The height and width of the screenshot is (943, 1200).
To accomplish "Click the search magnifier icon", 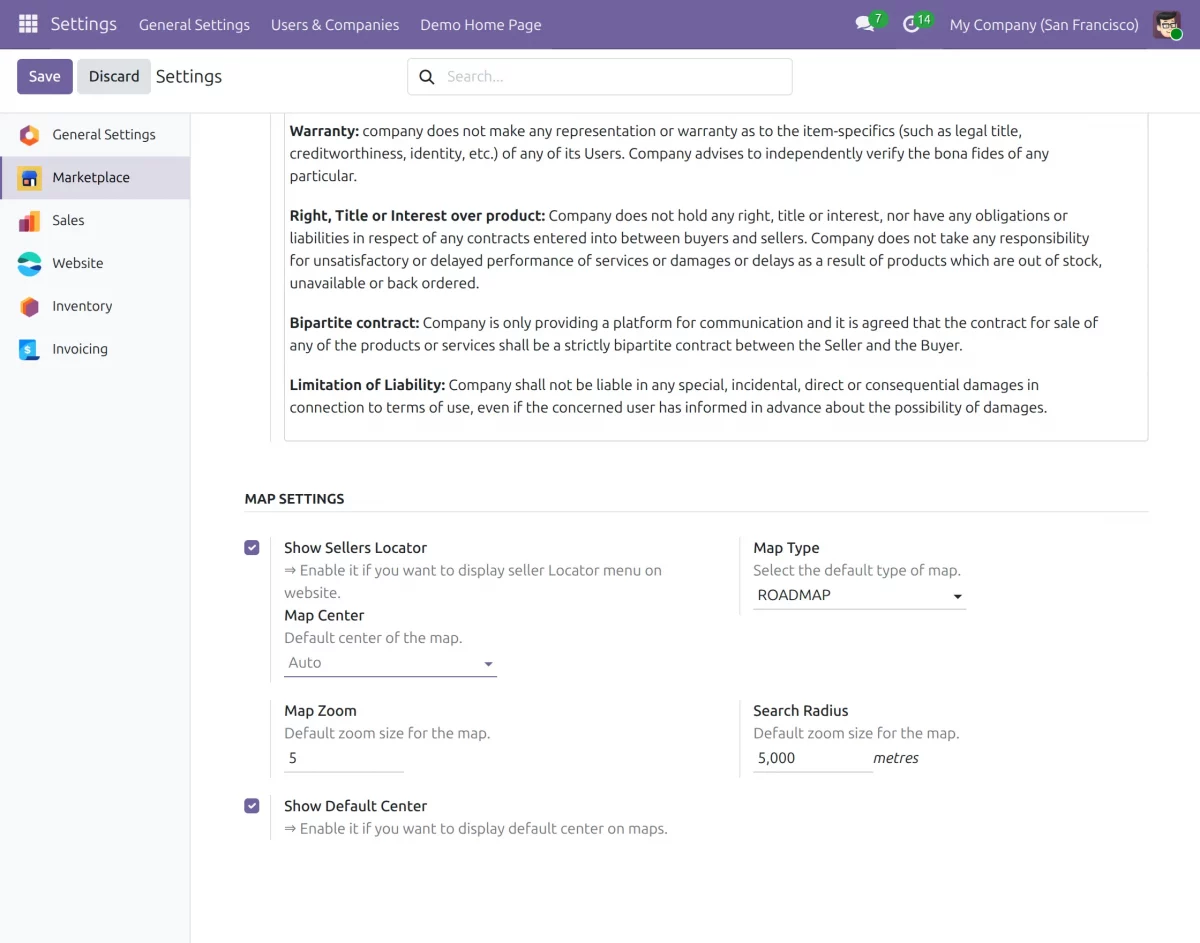I will pos(427,77).
